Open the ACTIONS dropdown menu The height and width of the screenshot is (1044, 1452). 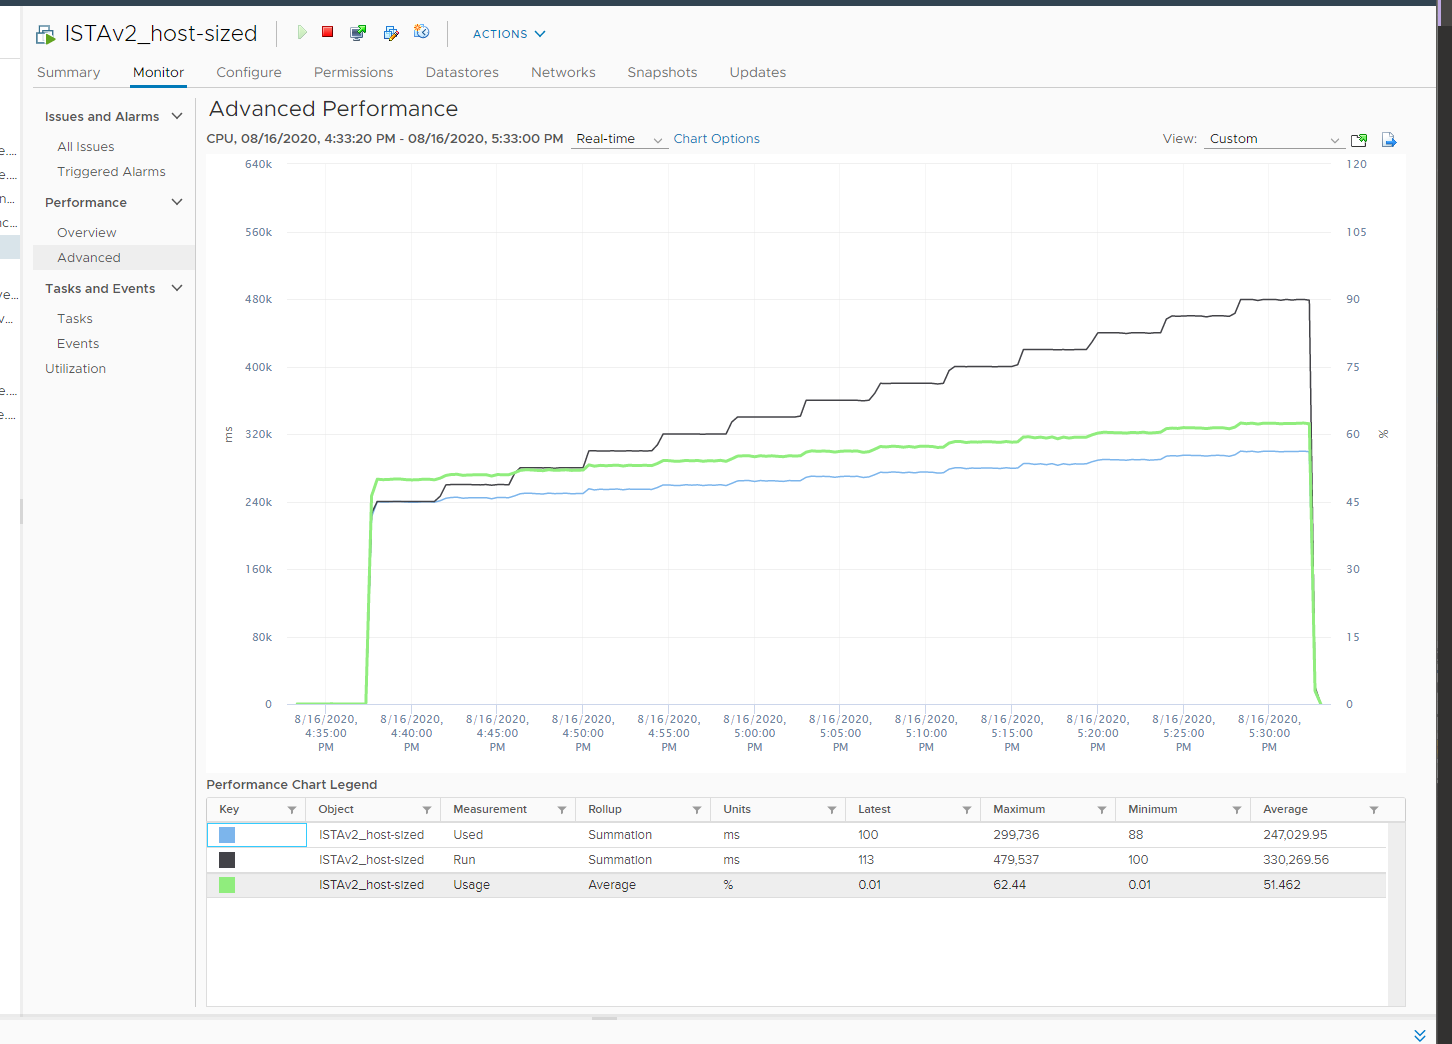point(509,34)
